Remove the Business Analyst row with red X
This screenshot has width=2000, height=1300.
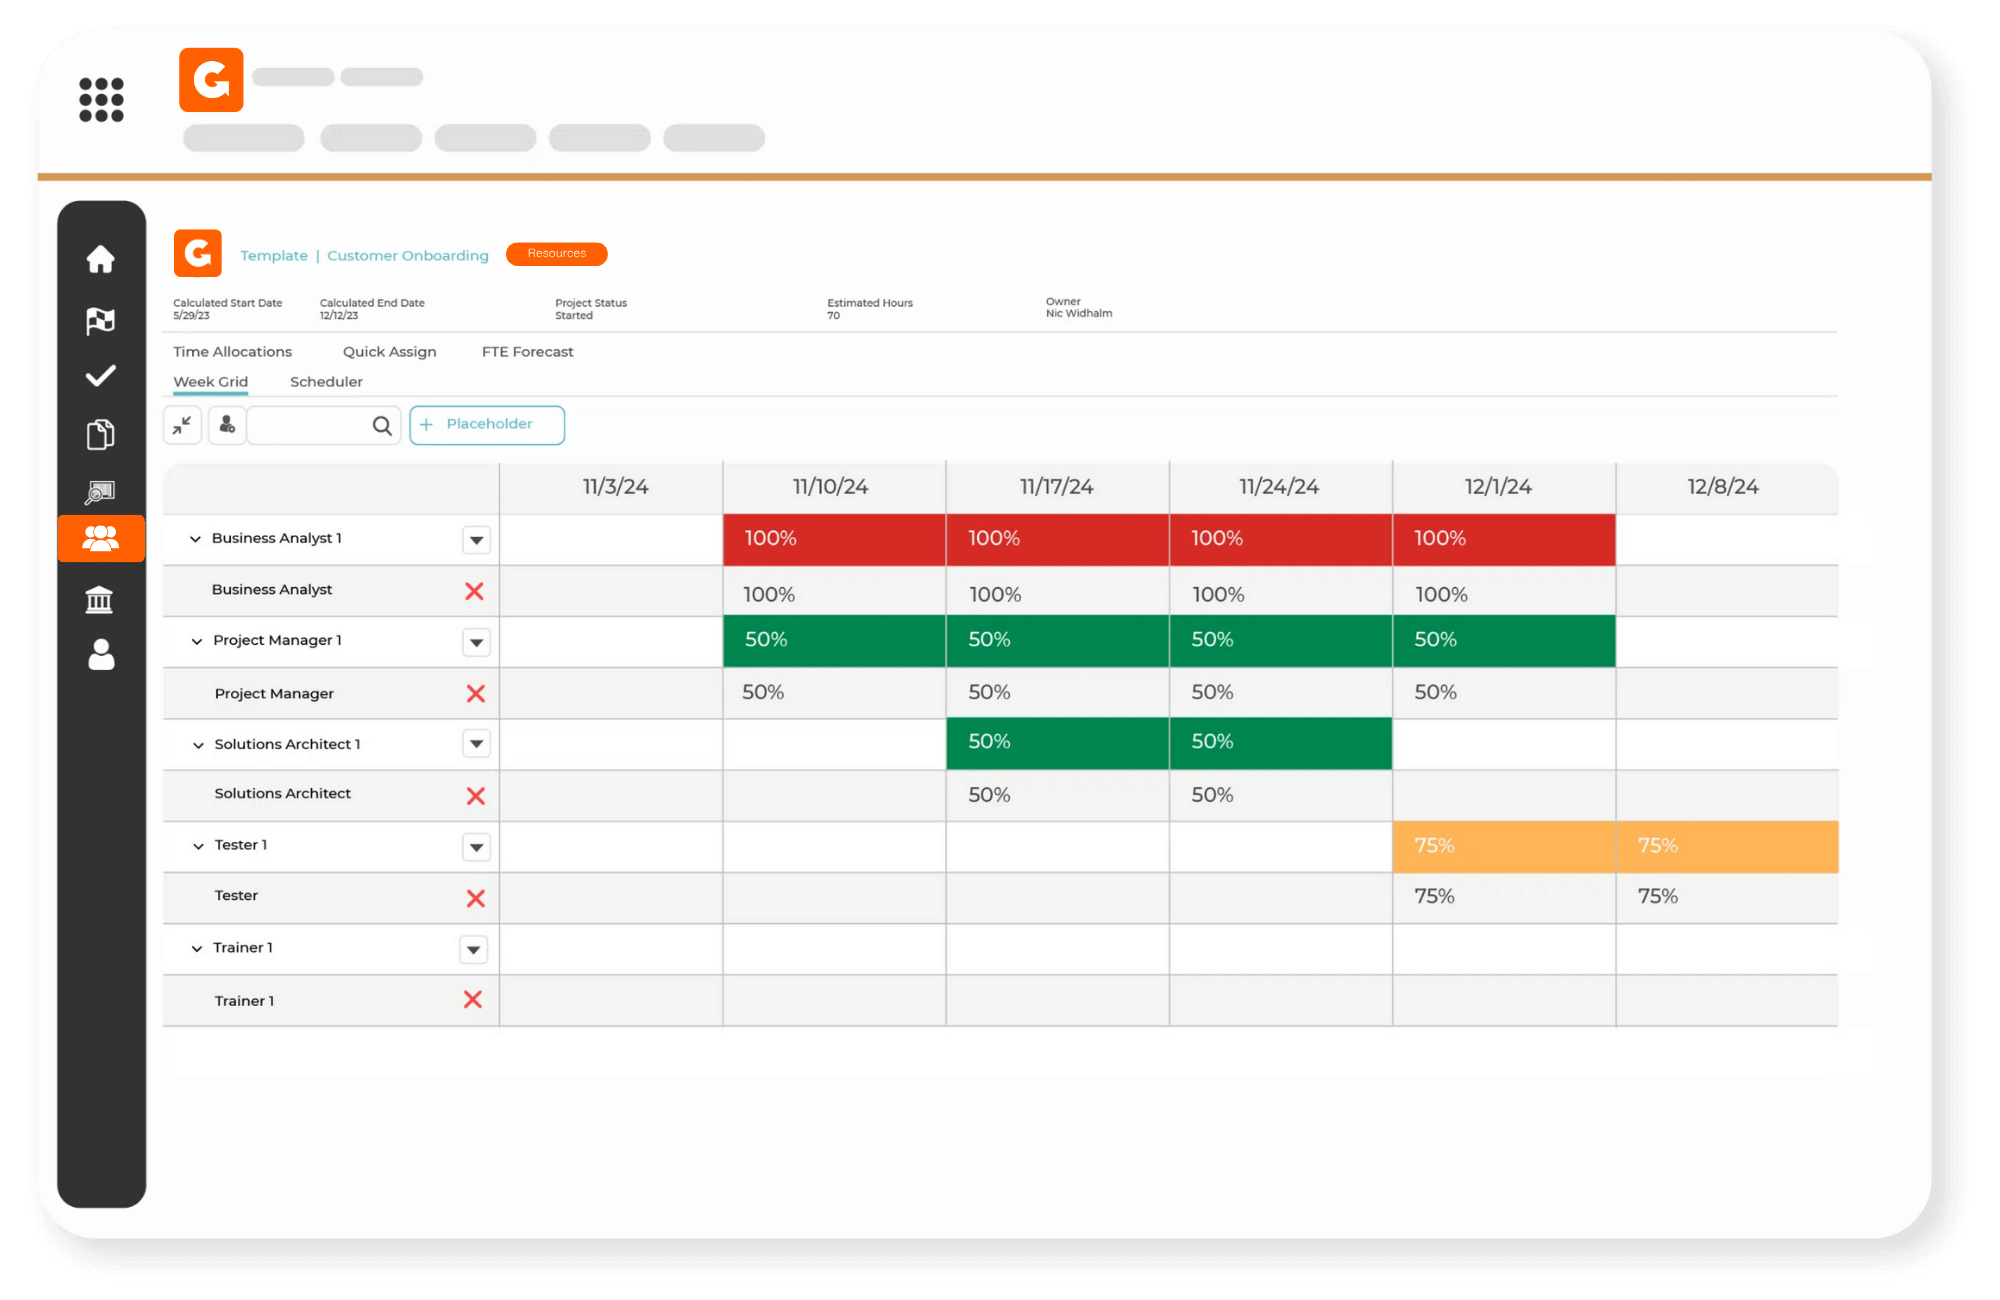coord(474,591)
